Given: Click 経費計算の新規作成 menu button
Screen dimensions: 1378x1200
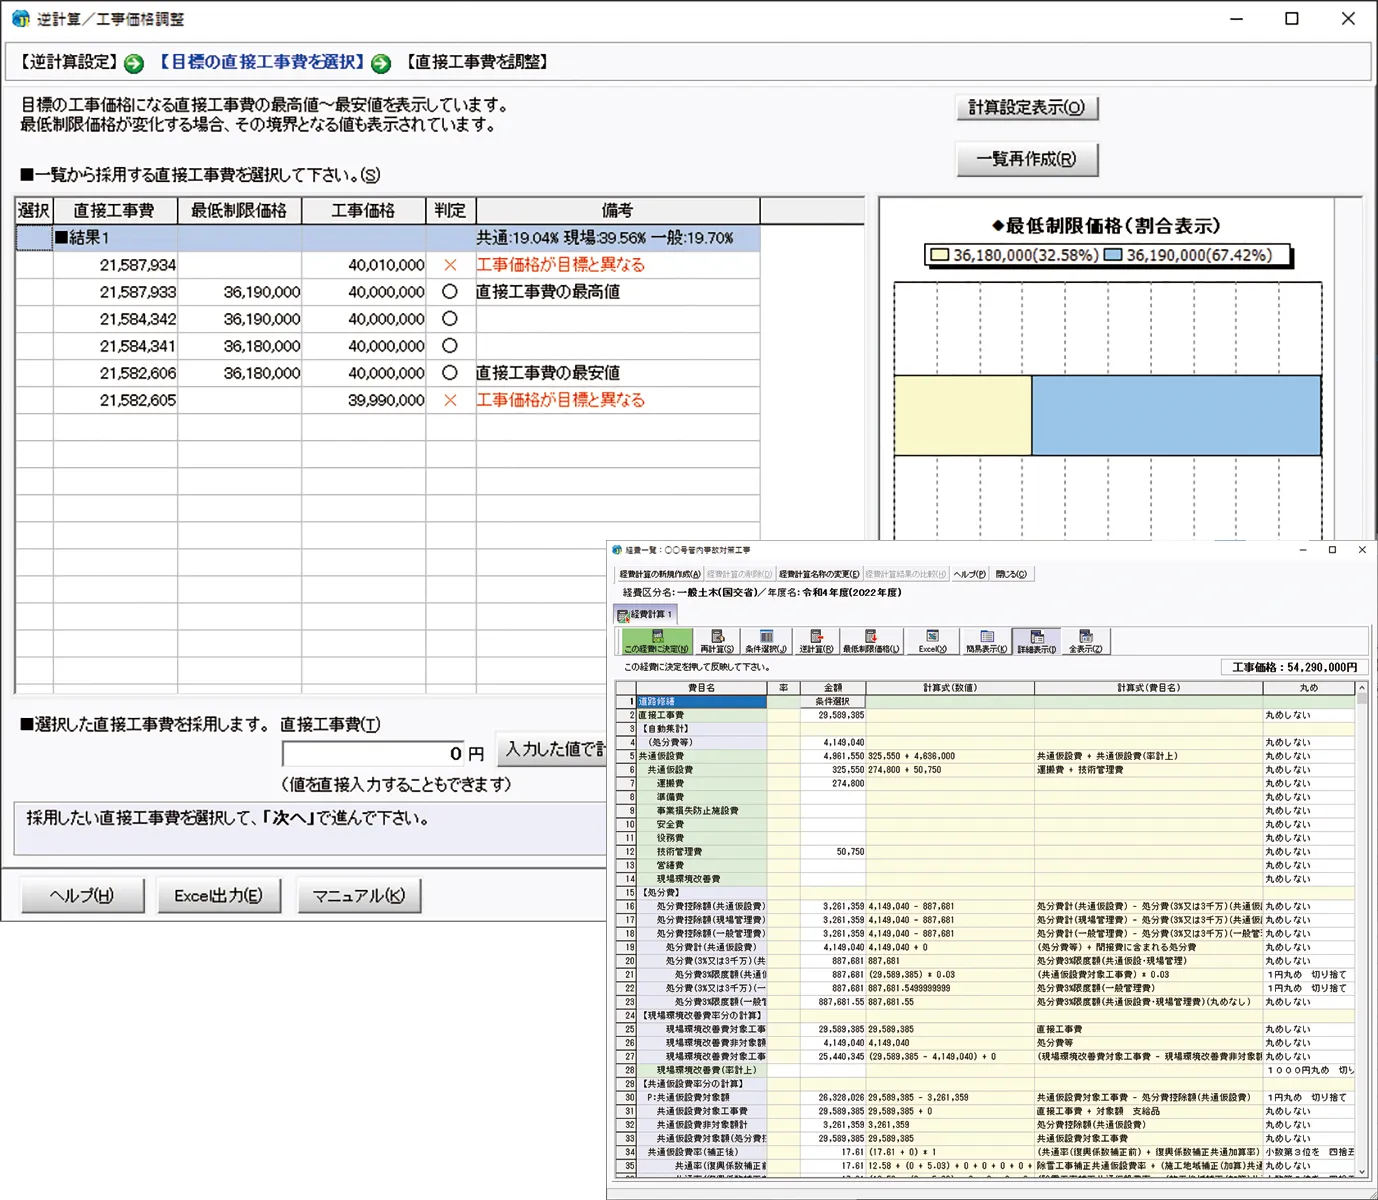Looking at the screenshot, I should click(660, 575).
